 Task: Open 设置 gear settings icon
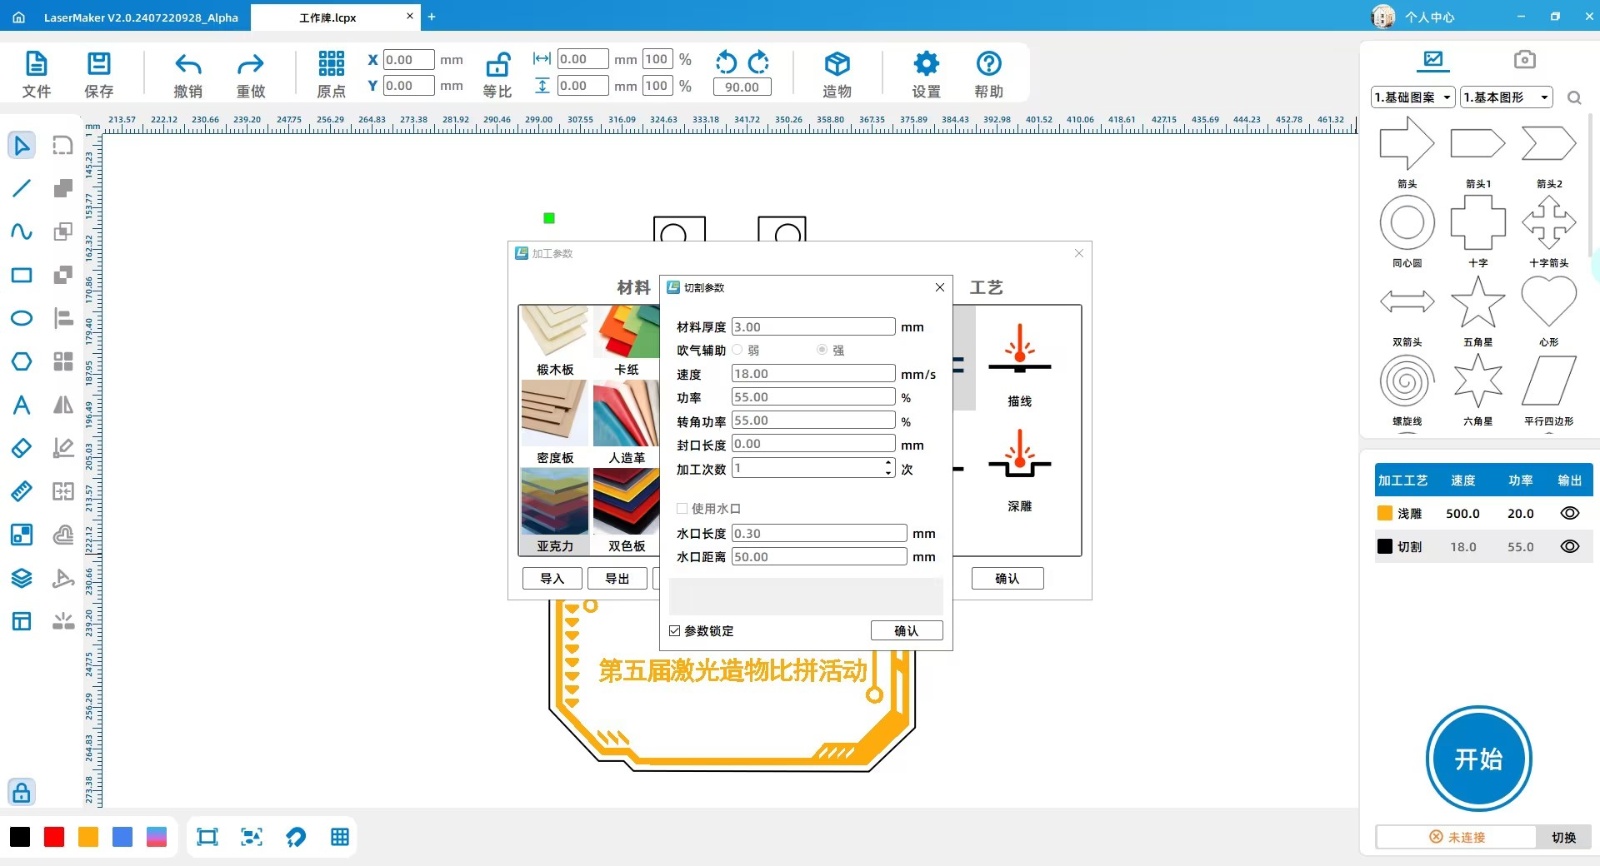point(926,65)
